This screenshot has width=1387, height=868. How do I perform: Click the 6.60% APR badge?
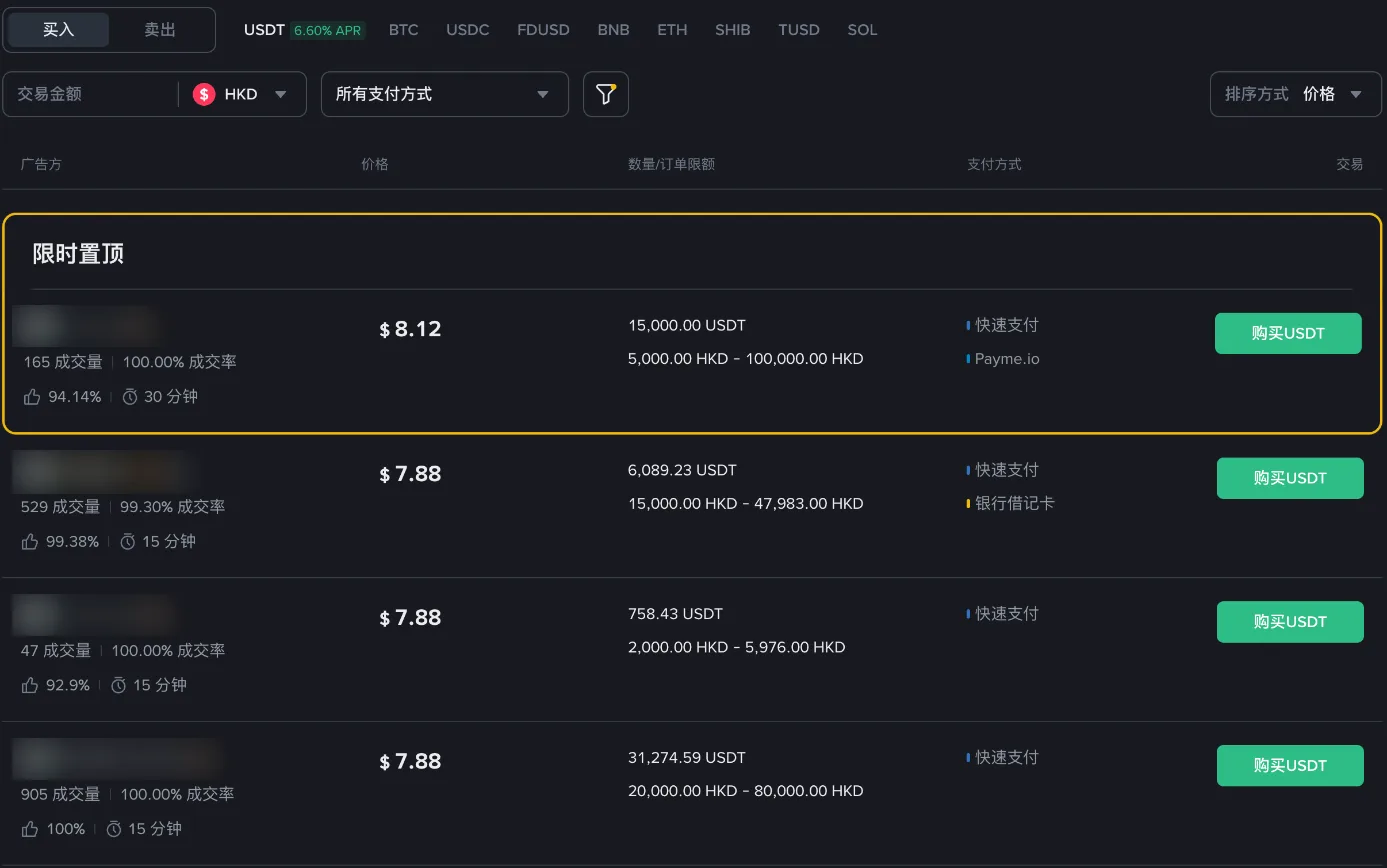(x=328, y=31)
